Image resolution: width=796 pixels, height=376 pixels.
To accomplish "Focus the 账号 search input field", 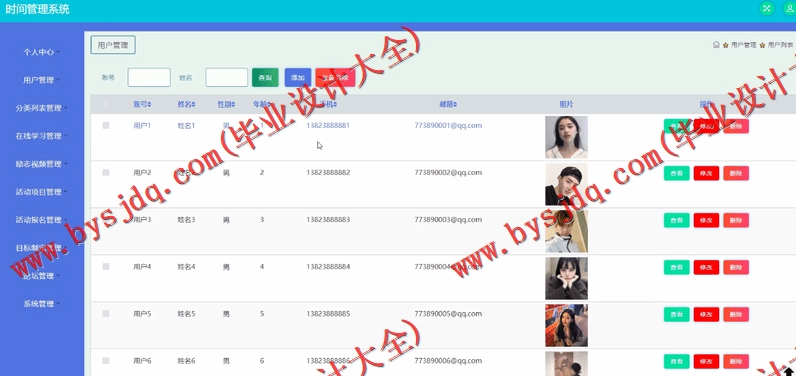I will point(149,78).
